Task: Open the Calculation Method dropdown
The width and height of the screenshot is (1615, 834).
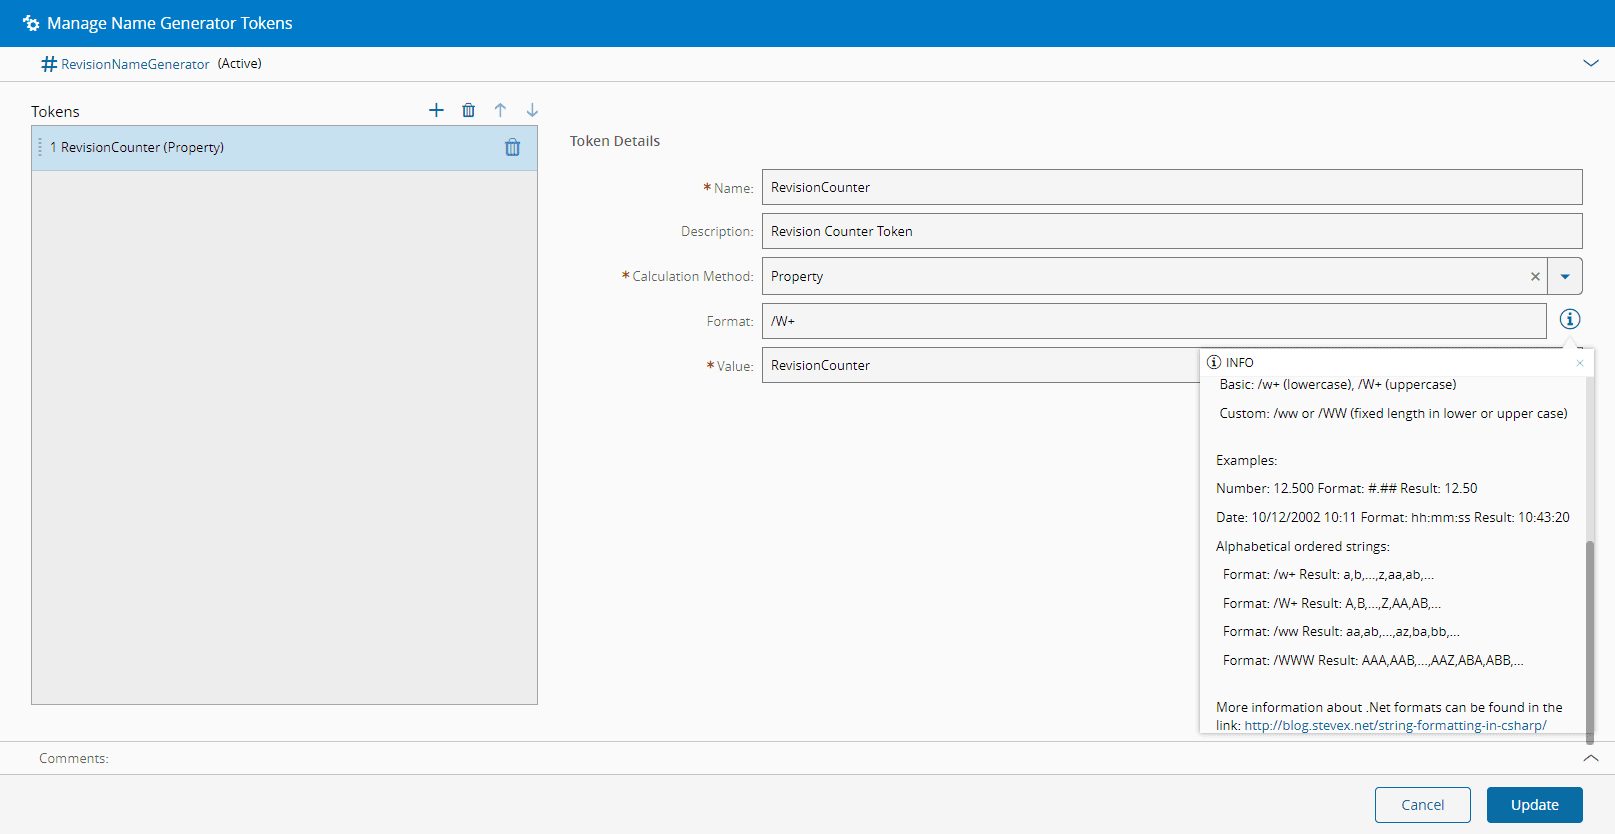Action: (1565, 277)
